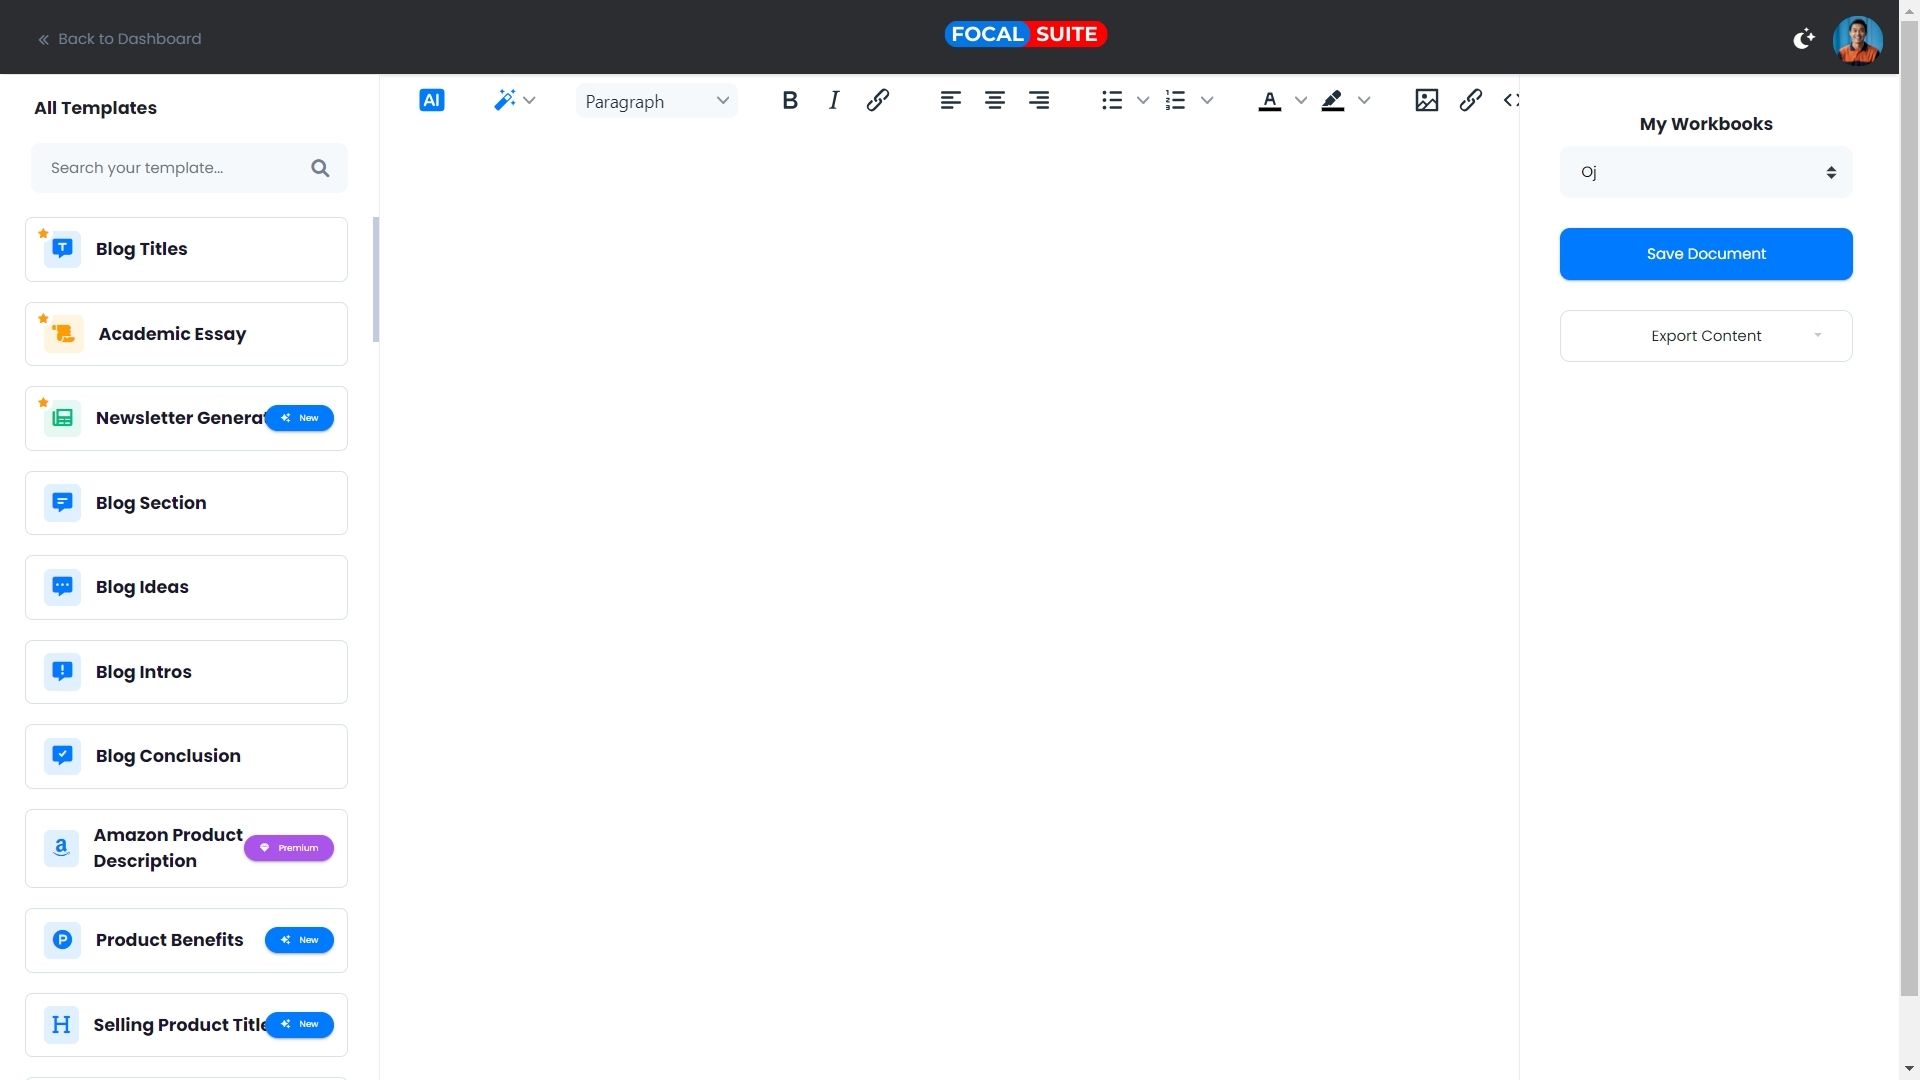Expand the My Workbooks selector

tap(1705, 172)
